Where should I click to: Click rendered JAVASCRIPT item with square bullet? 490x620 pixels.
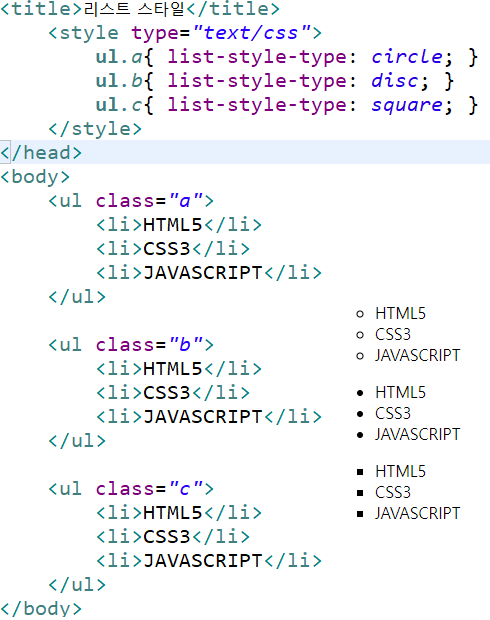418,513
